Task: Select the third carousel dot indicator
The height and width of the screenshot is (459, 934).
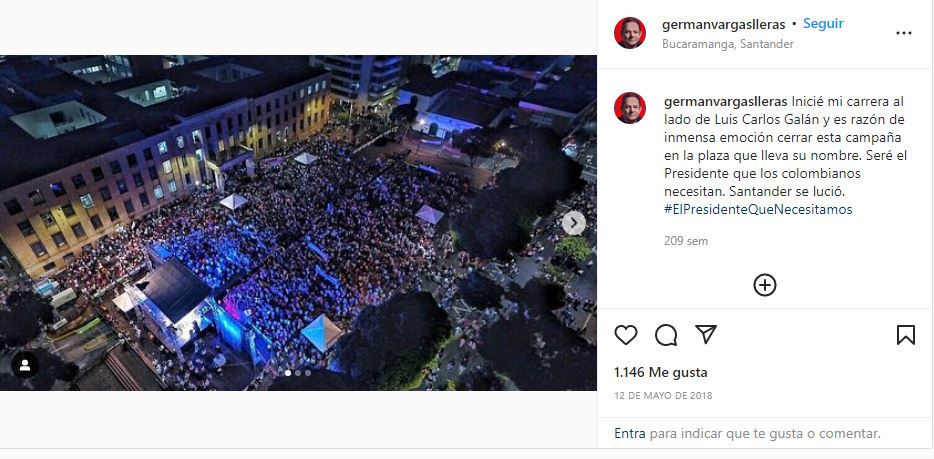Action: point(308,373)
